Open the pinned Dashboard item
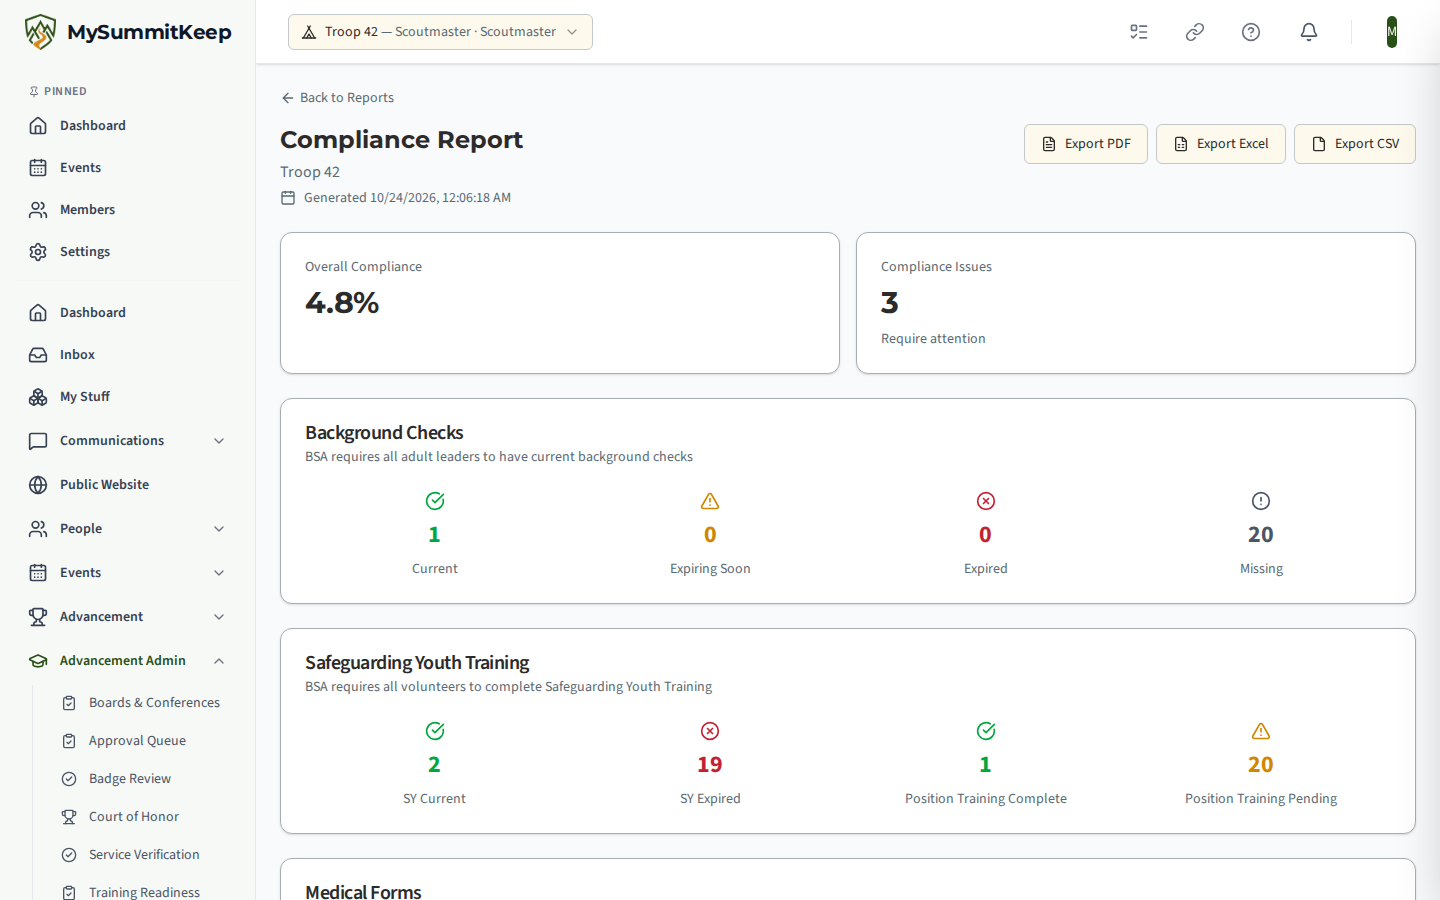1440x900 pixels. (x=128, y=125)
